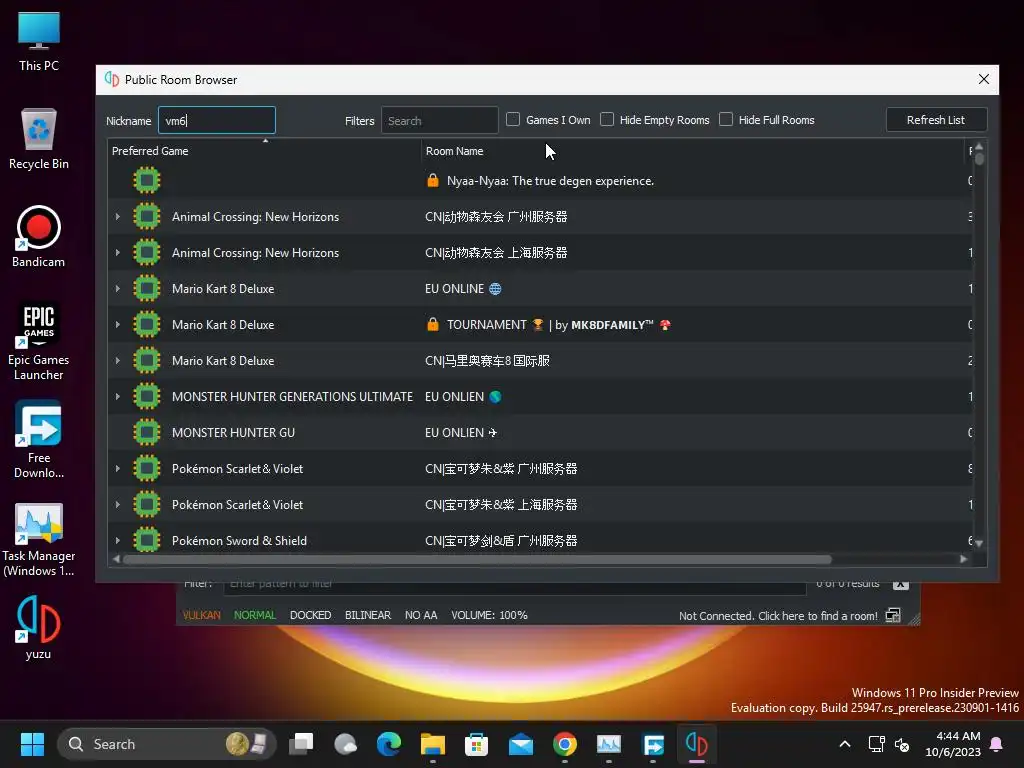Click the multiplayer room status icon in yuzu
This screenshot has width=1024, height=768.
(x=893, y=615)
